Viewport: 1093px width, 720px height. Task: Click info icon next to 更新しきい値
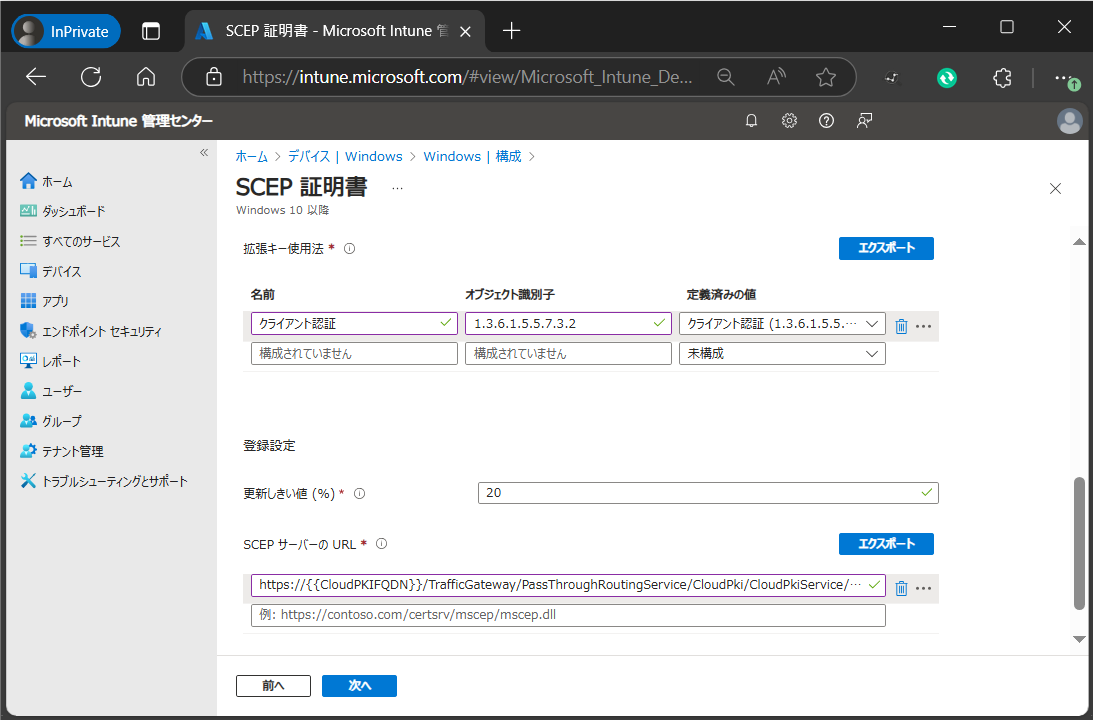pos(359,494)
